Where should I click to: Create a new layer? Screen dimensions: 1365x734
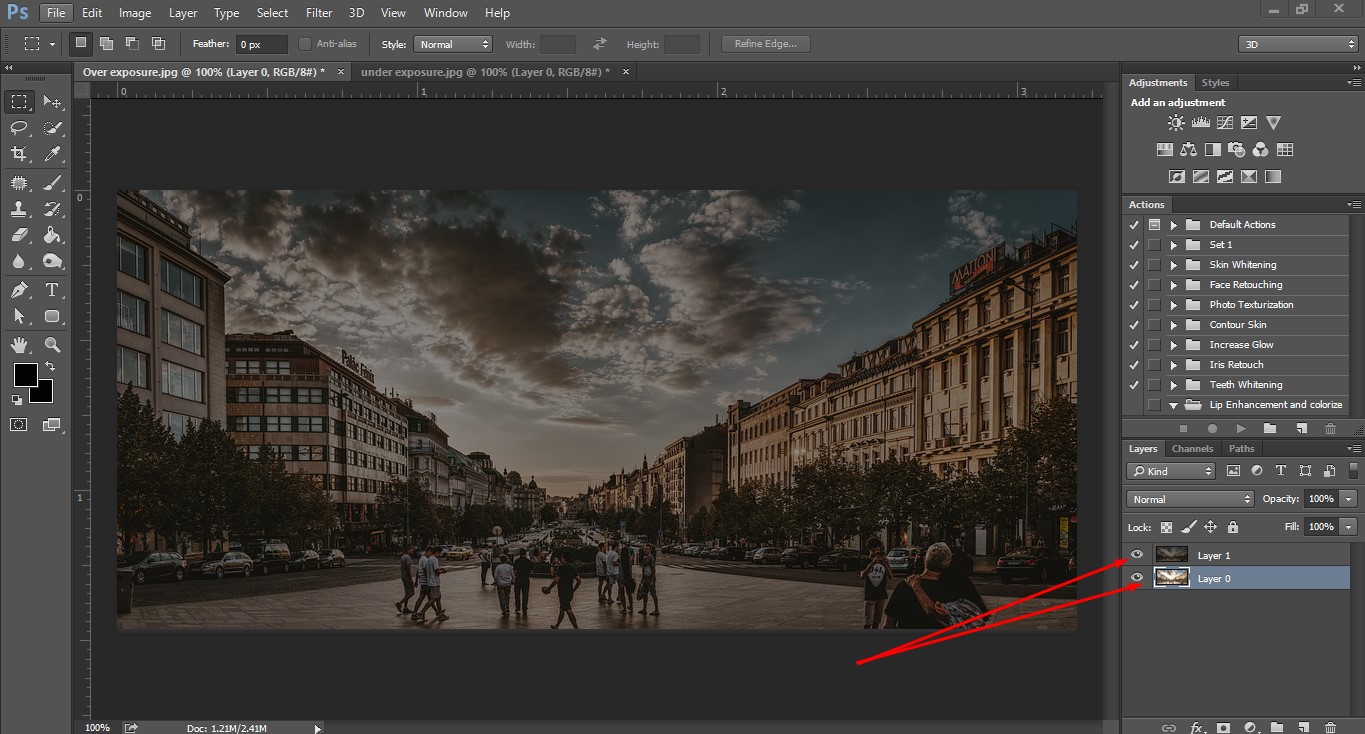pyautogui.click(x=1303, y=727)
